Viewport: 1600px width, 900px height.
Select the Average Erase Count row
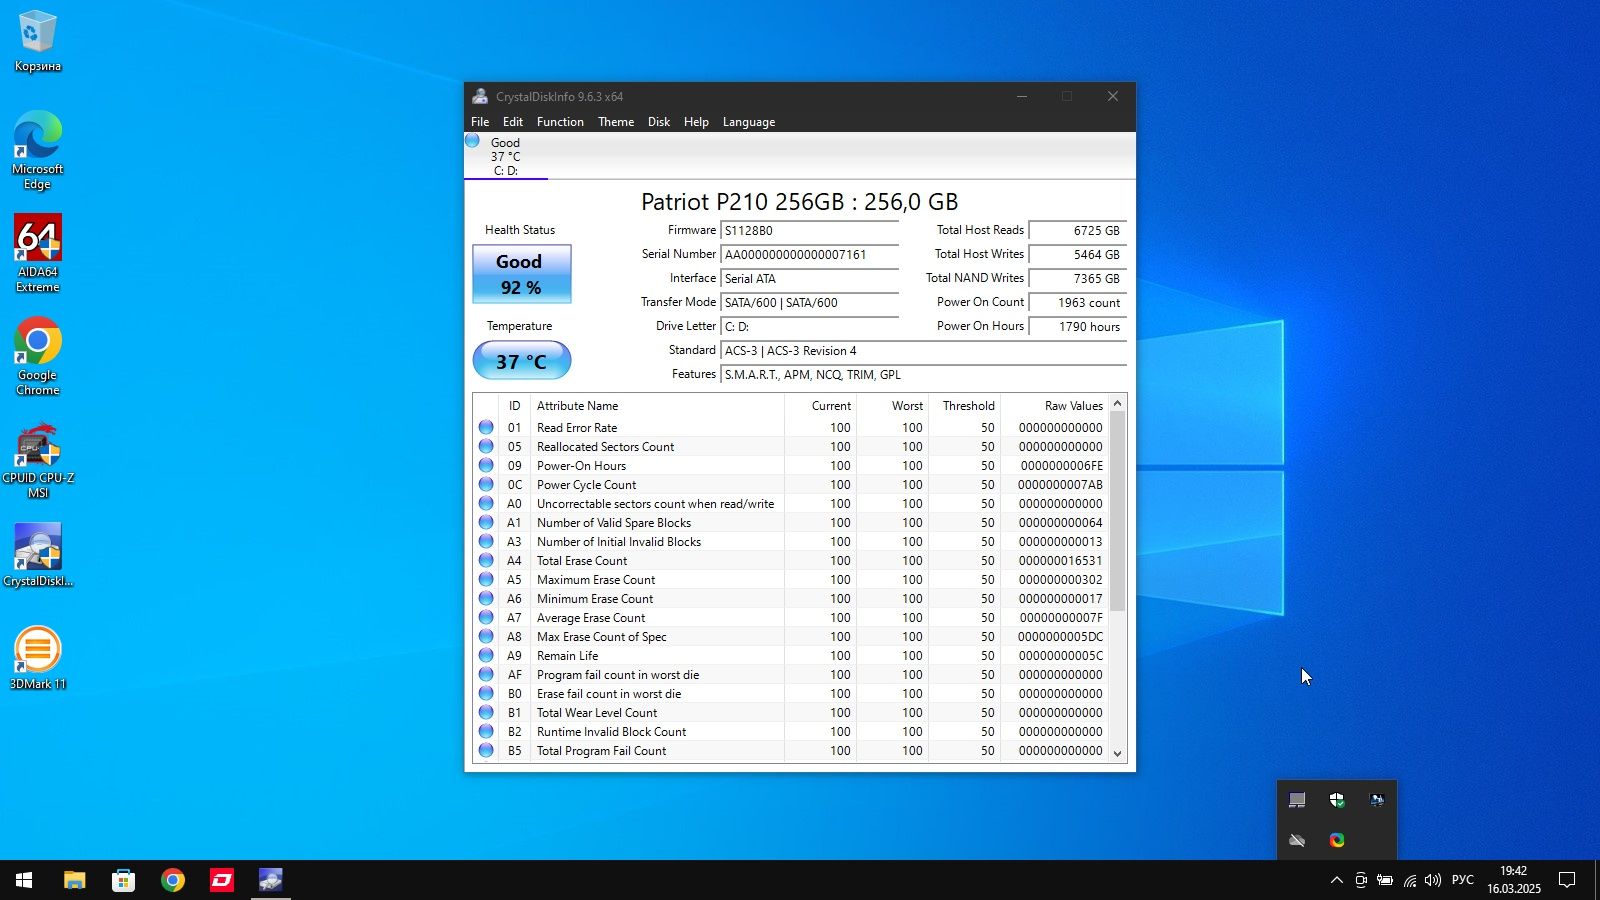pos(791,617)
